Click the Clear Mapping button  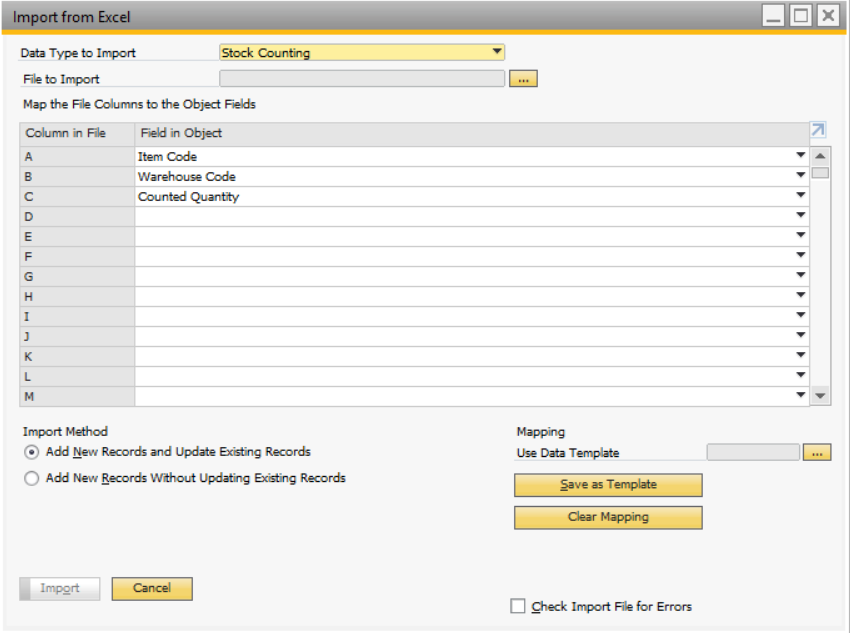(608, 517)
